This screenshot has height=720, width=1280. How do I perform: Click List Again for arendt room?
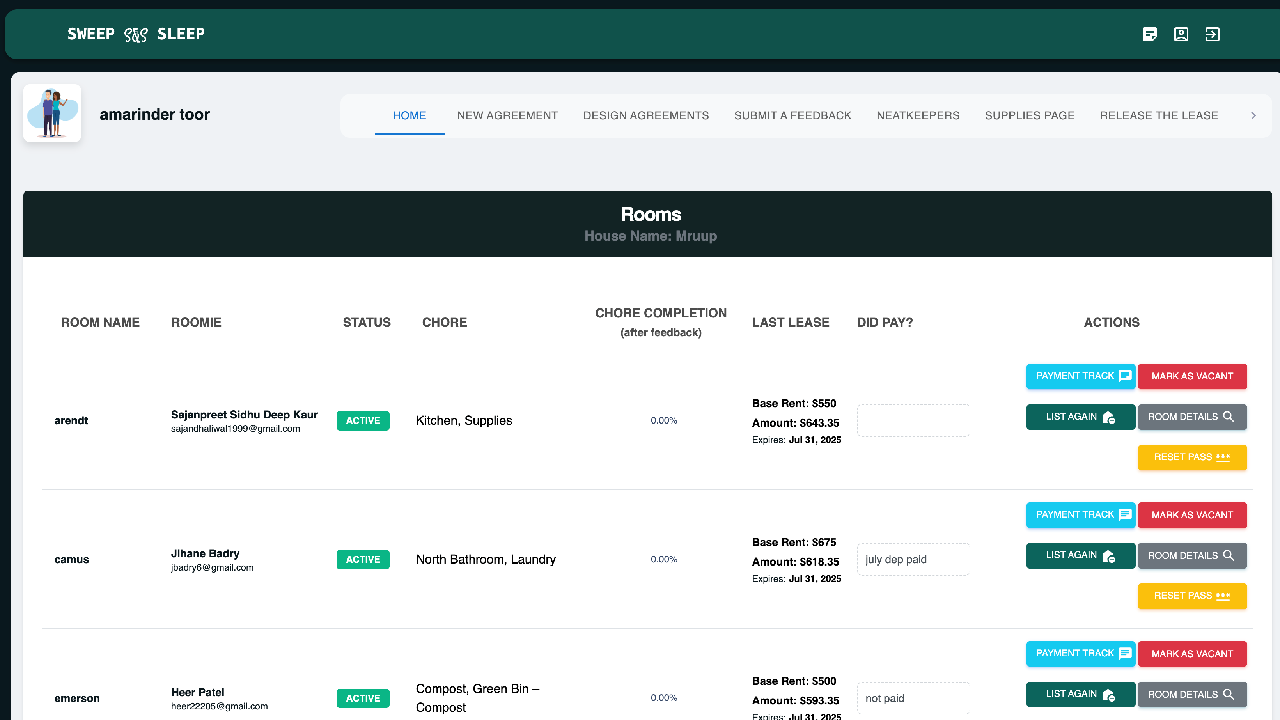pos(1081,417)
